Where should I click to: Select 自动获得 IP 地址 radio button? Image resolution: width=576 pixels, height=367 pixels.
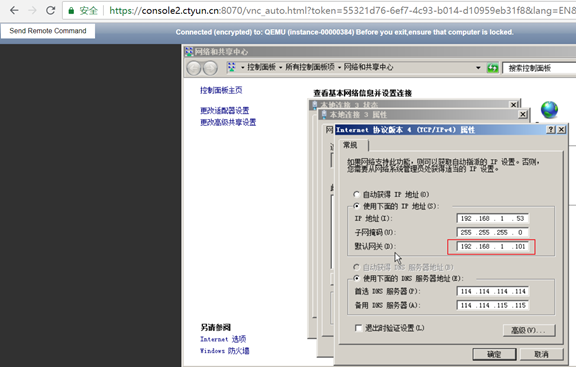(x=356, y=194)
